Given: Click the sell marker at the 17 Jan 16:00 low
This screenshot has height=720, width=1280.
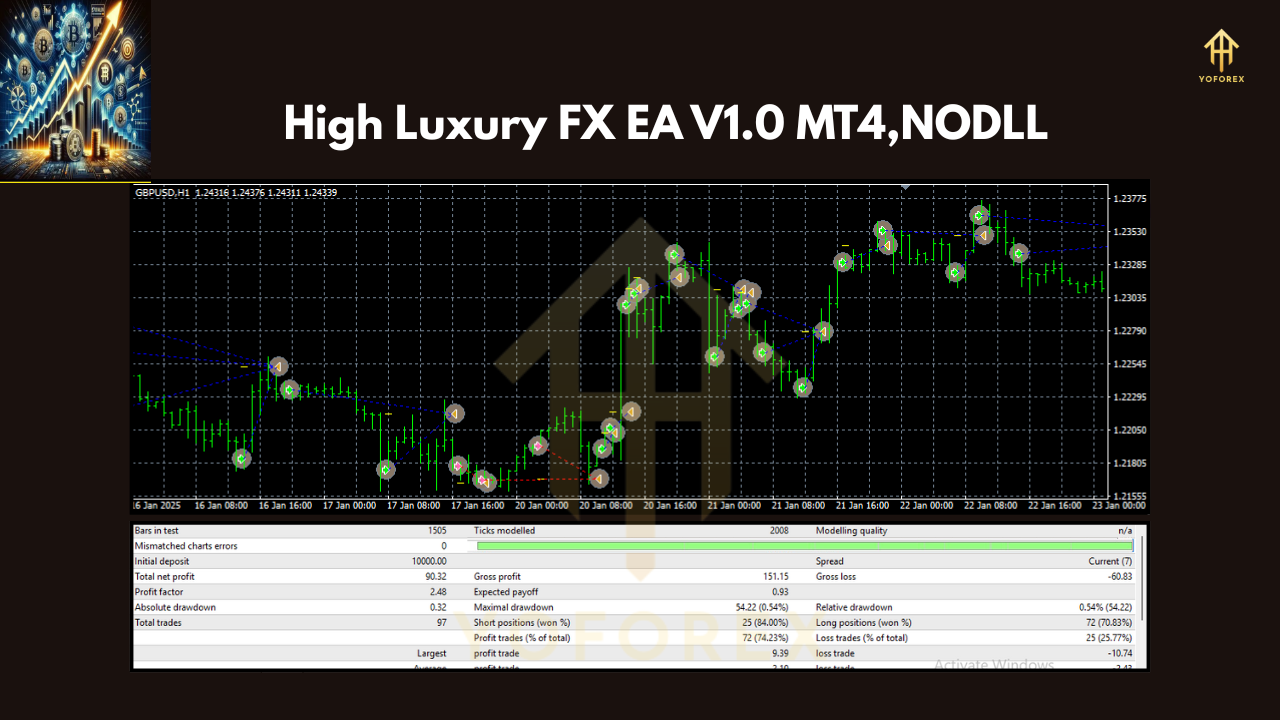Looking at the screenshot, I should (x=486, y=481).
